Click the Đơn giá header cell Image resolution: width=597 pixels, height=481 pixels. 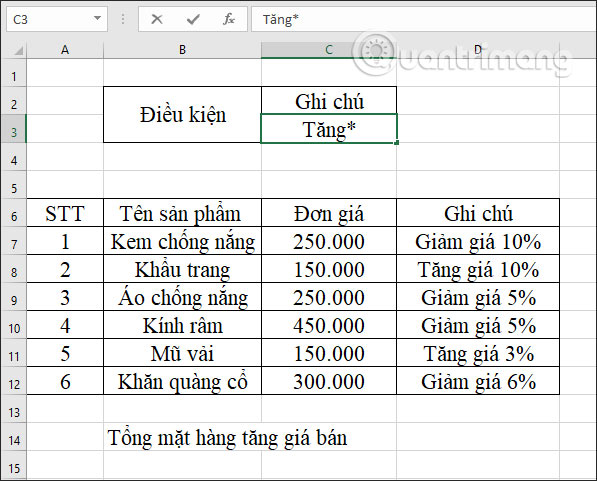[x=329, y=213]
